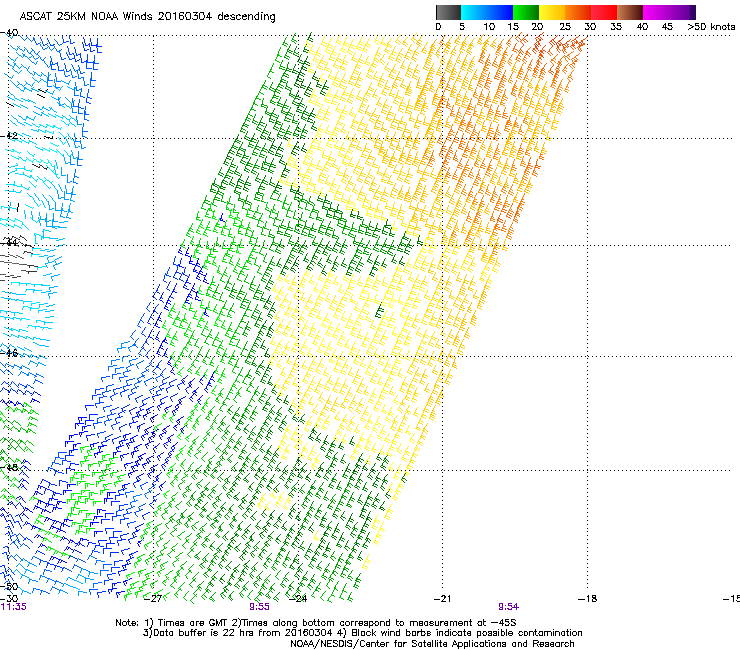740x650 pixels.
Task: Click the "11:35" pass time label
Action: (14, 607)
